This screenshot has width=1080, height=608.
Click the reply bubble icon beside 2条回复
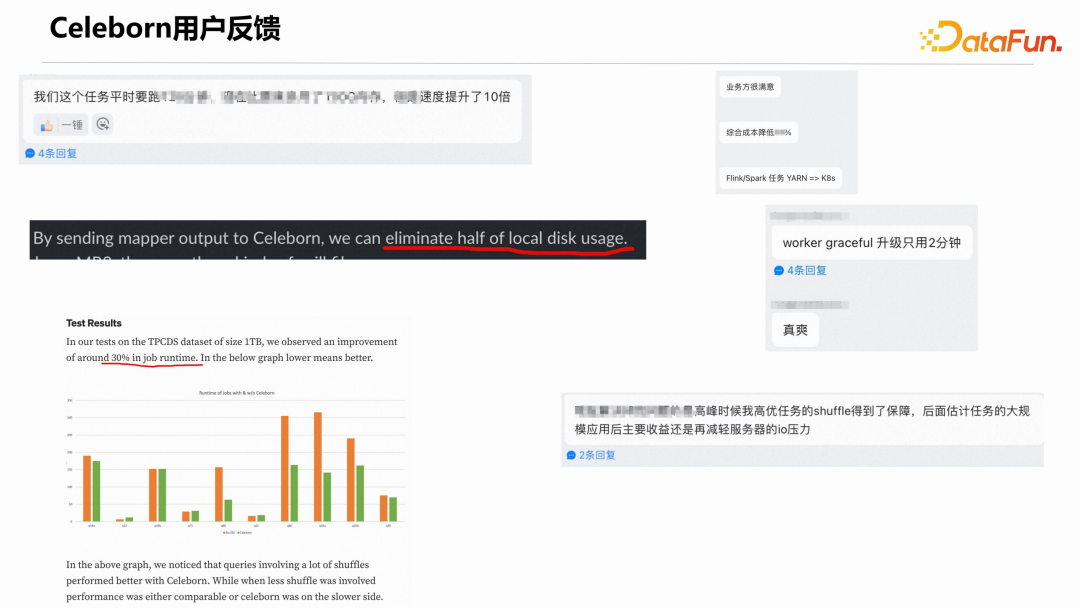tap(571, 455)
